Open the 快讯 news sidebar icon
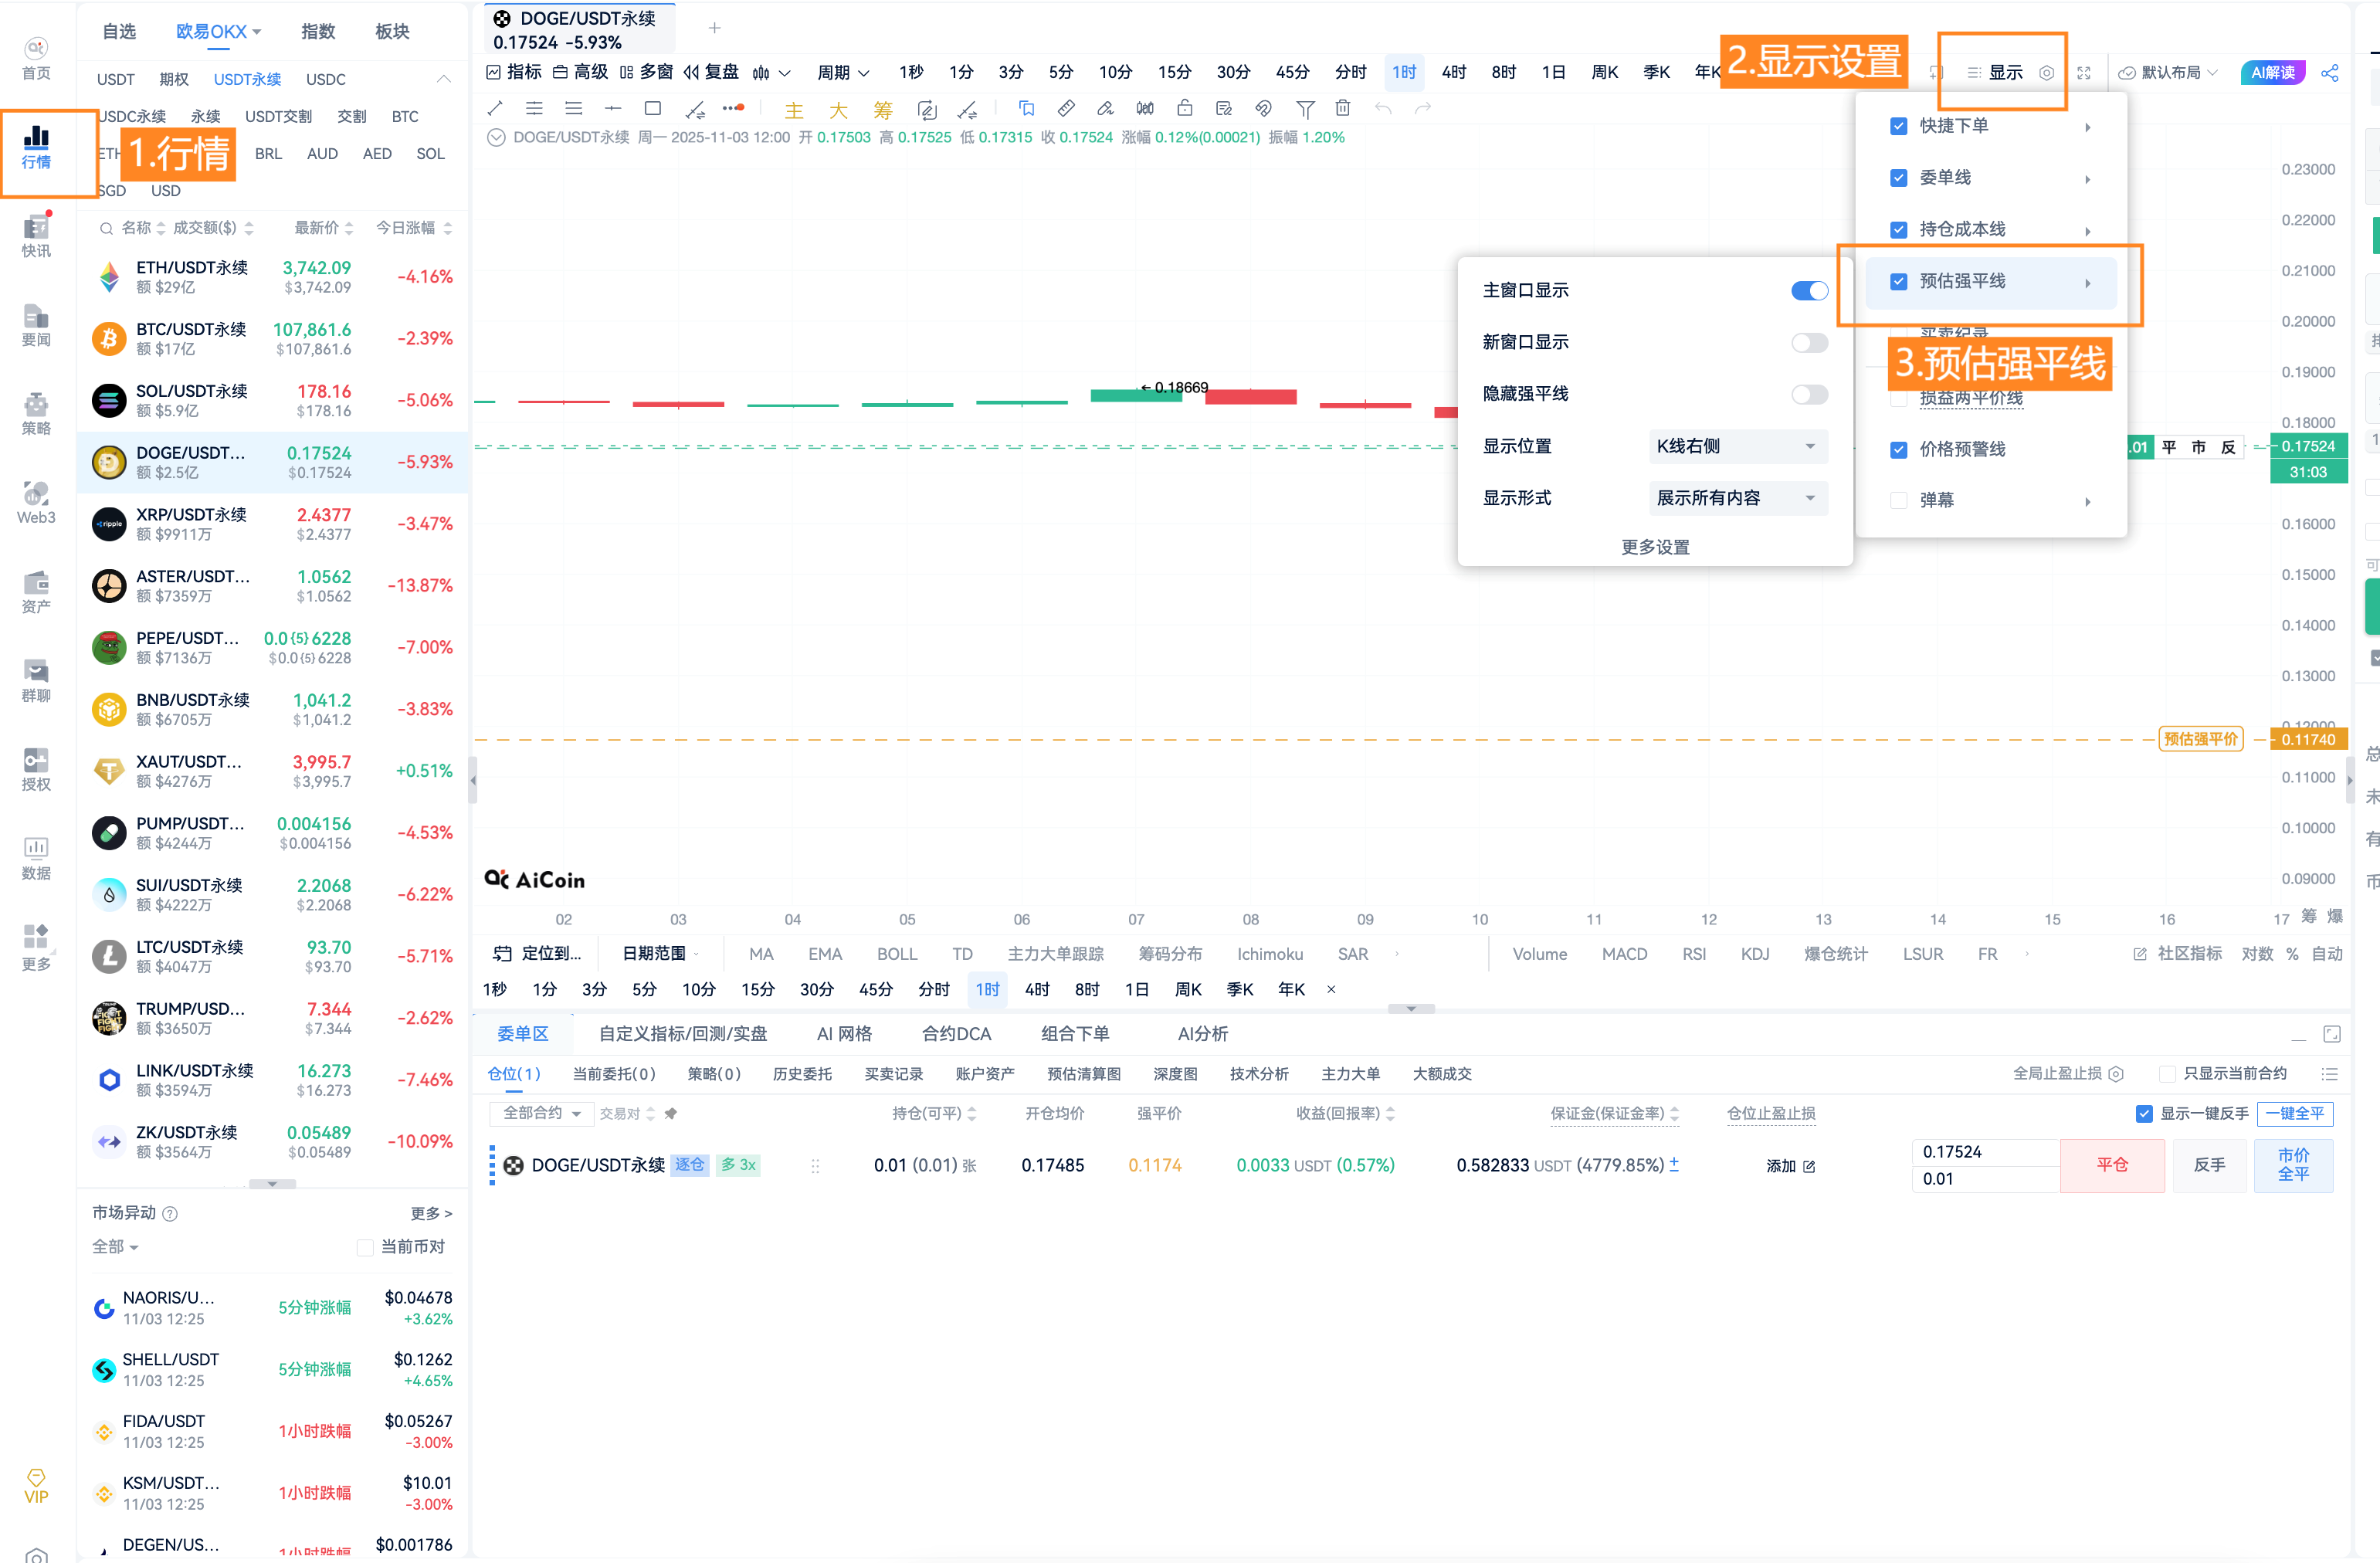 (36, 236)
